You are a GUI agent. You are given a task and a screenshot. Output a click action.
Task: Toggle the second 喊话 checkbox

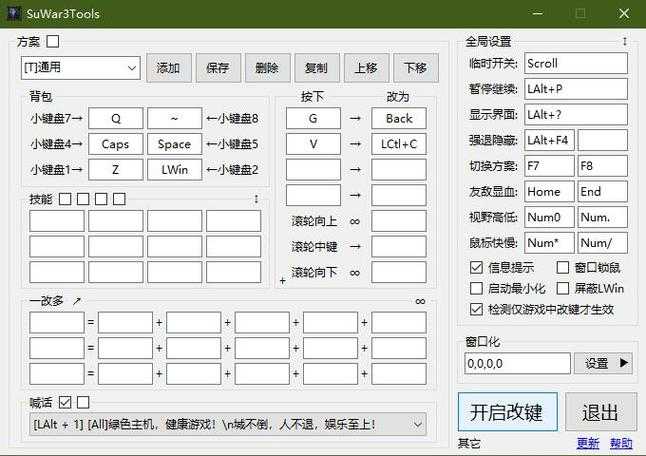coord(83,402)
